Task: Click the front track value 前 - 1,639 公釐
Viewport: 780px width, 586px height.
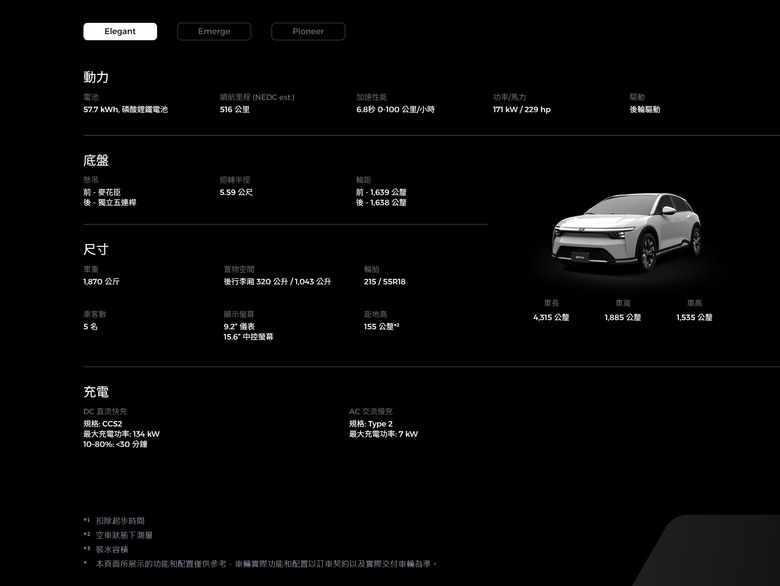Action: tap(382, 192)
